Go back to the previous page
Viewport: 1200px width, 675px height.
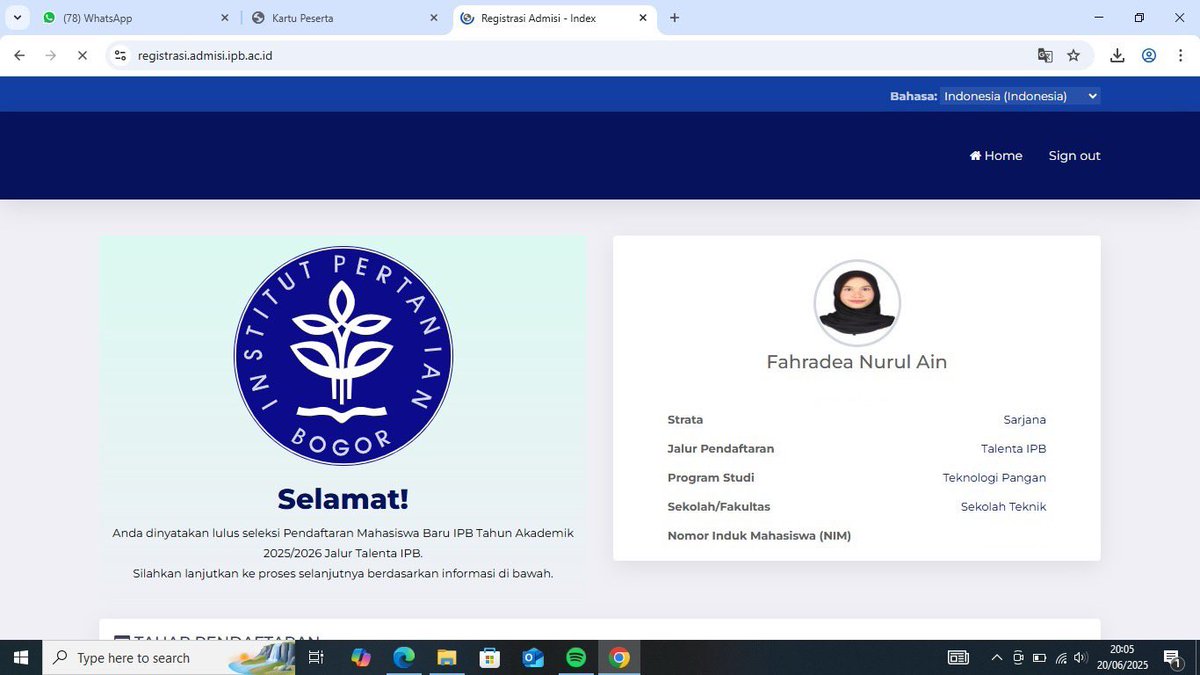[x=19, y=55]
